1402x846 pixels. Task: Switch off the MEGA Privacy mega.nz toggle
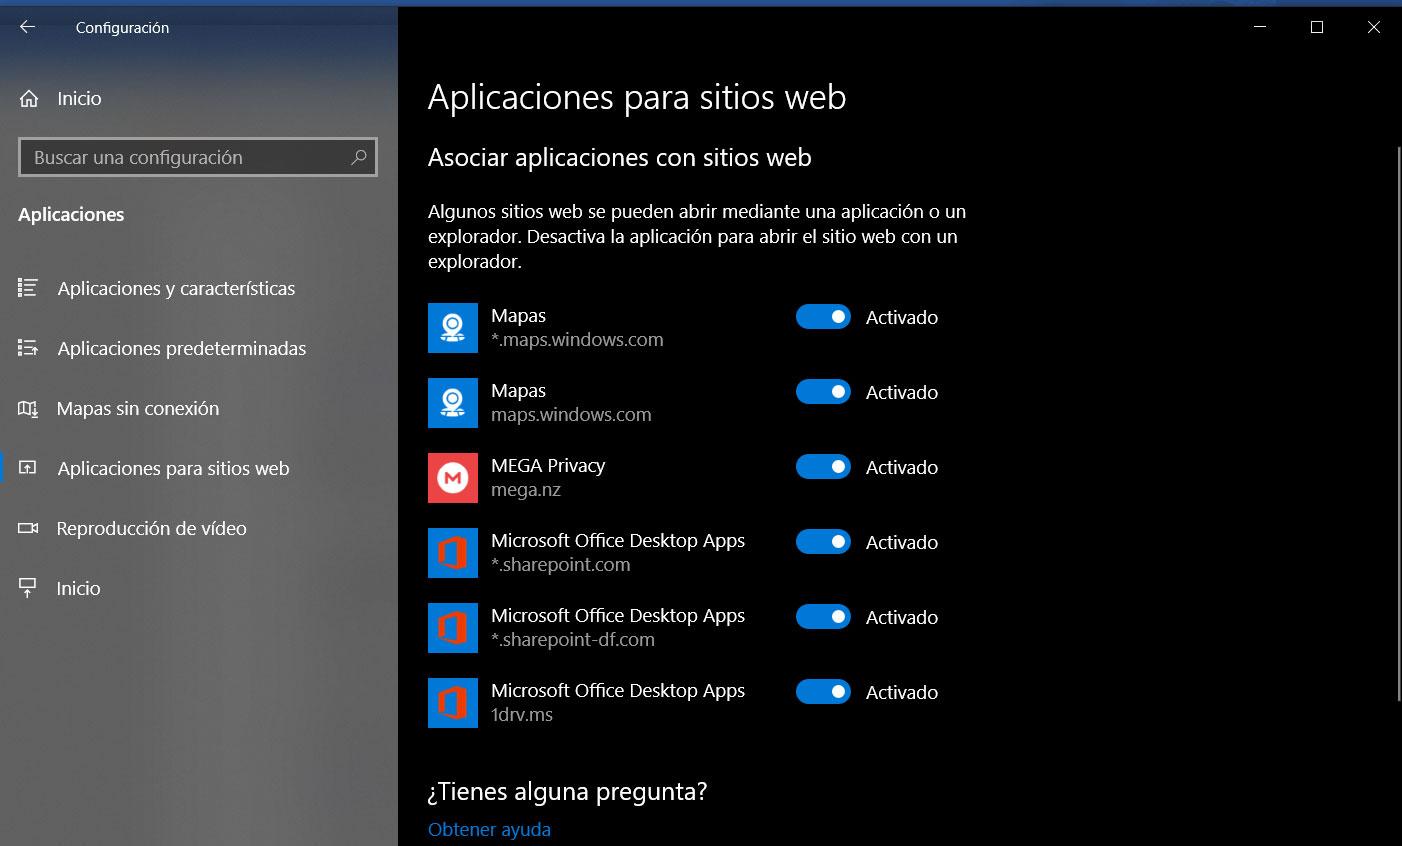tap(823, 467)
